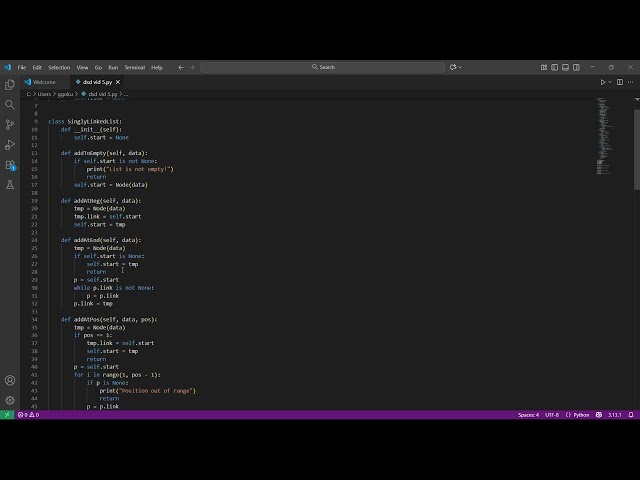
Task: Click the addToEmpty method name
Action: pos(89,153)
